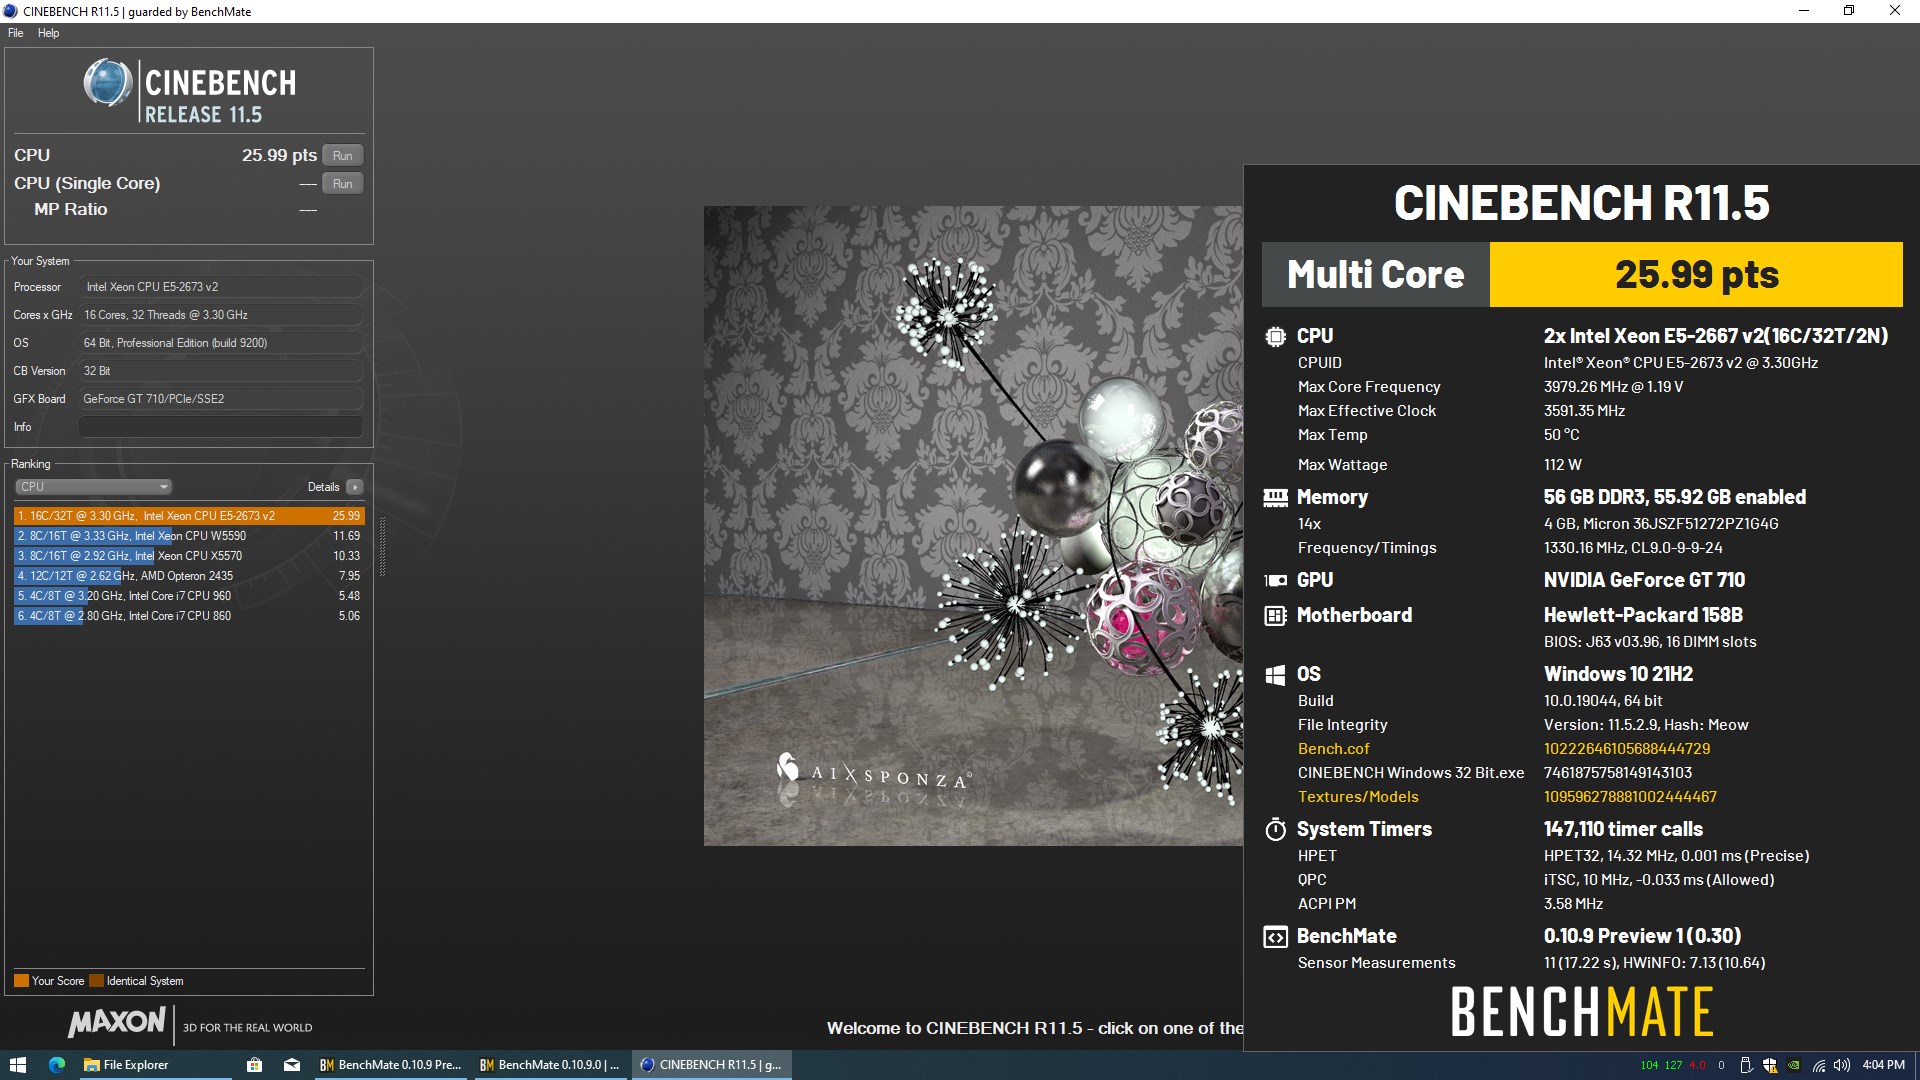The image size is (1920, 1080).
Task: Click the Textures/Models hash value 10959627888100244467
Action: click(1630, 797)
